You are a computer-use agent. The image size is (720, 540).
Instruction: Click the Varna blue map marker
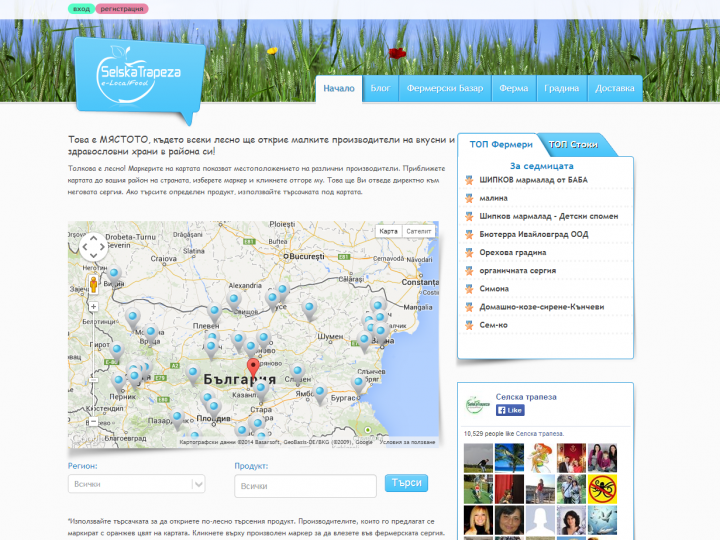380,333
